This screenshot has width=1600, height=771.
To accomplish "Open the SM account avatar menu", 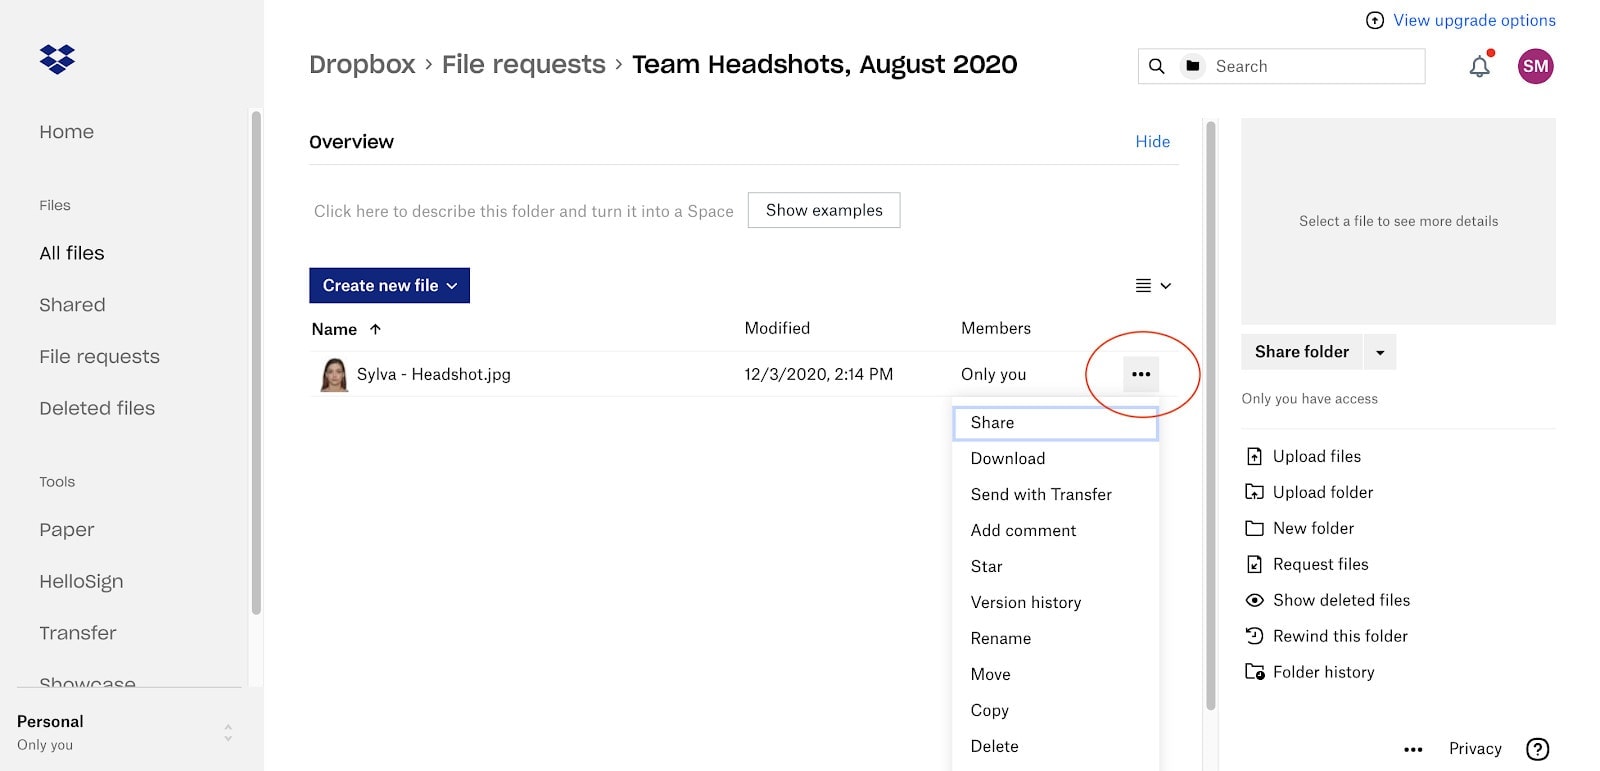I will click(1535, 66).
